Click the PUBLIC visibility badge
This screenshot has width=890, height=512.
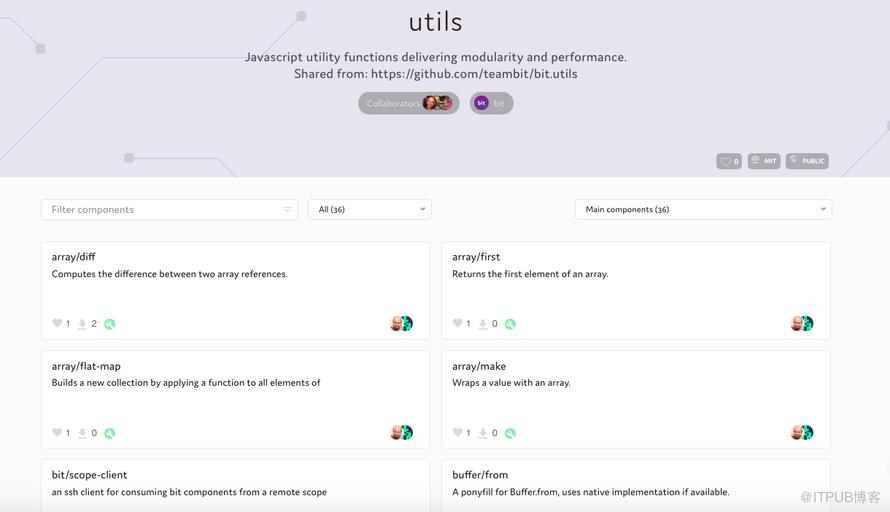[x=807, y=161]
